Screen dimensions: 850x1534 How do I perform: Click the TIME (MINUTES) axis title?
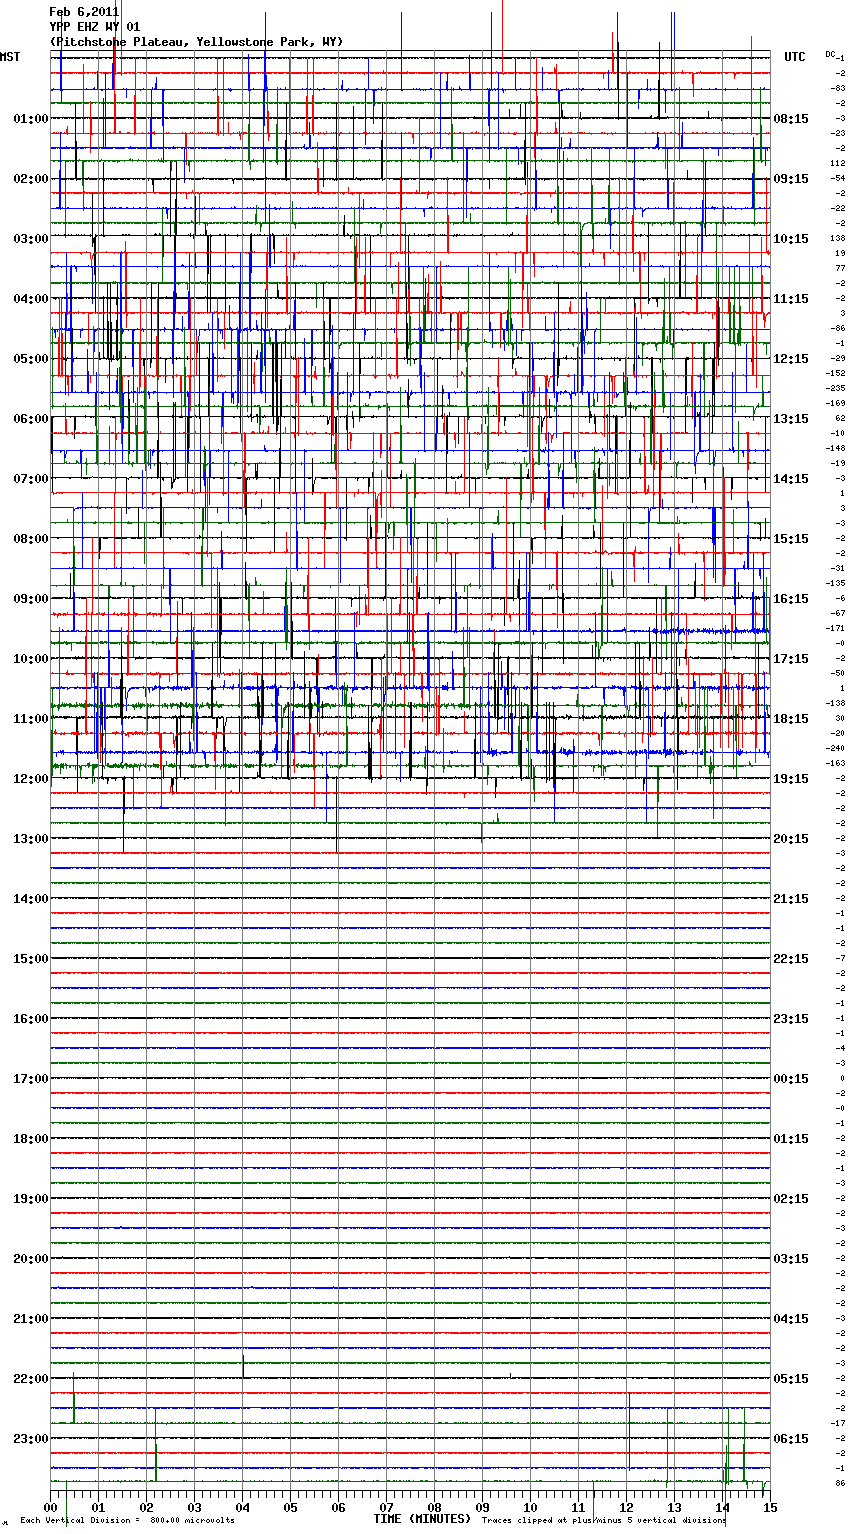pos(422,1519)
